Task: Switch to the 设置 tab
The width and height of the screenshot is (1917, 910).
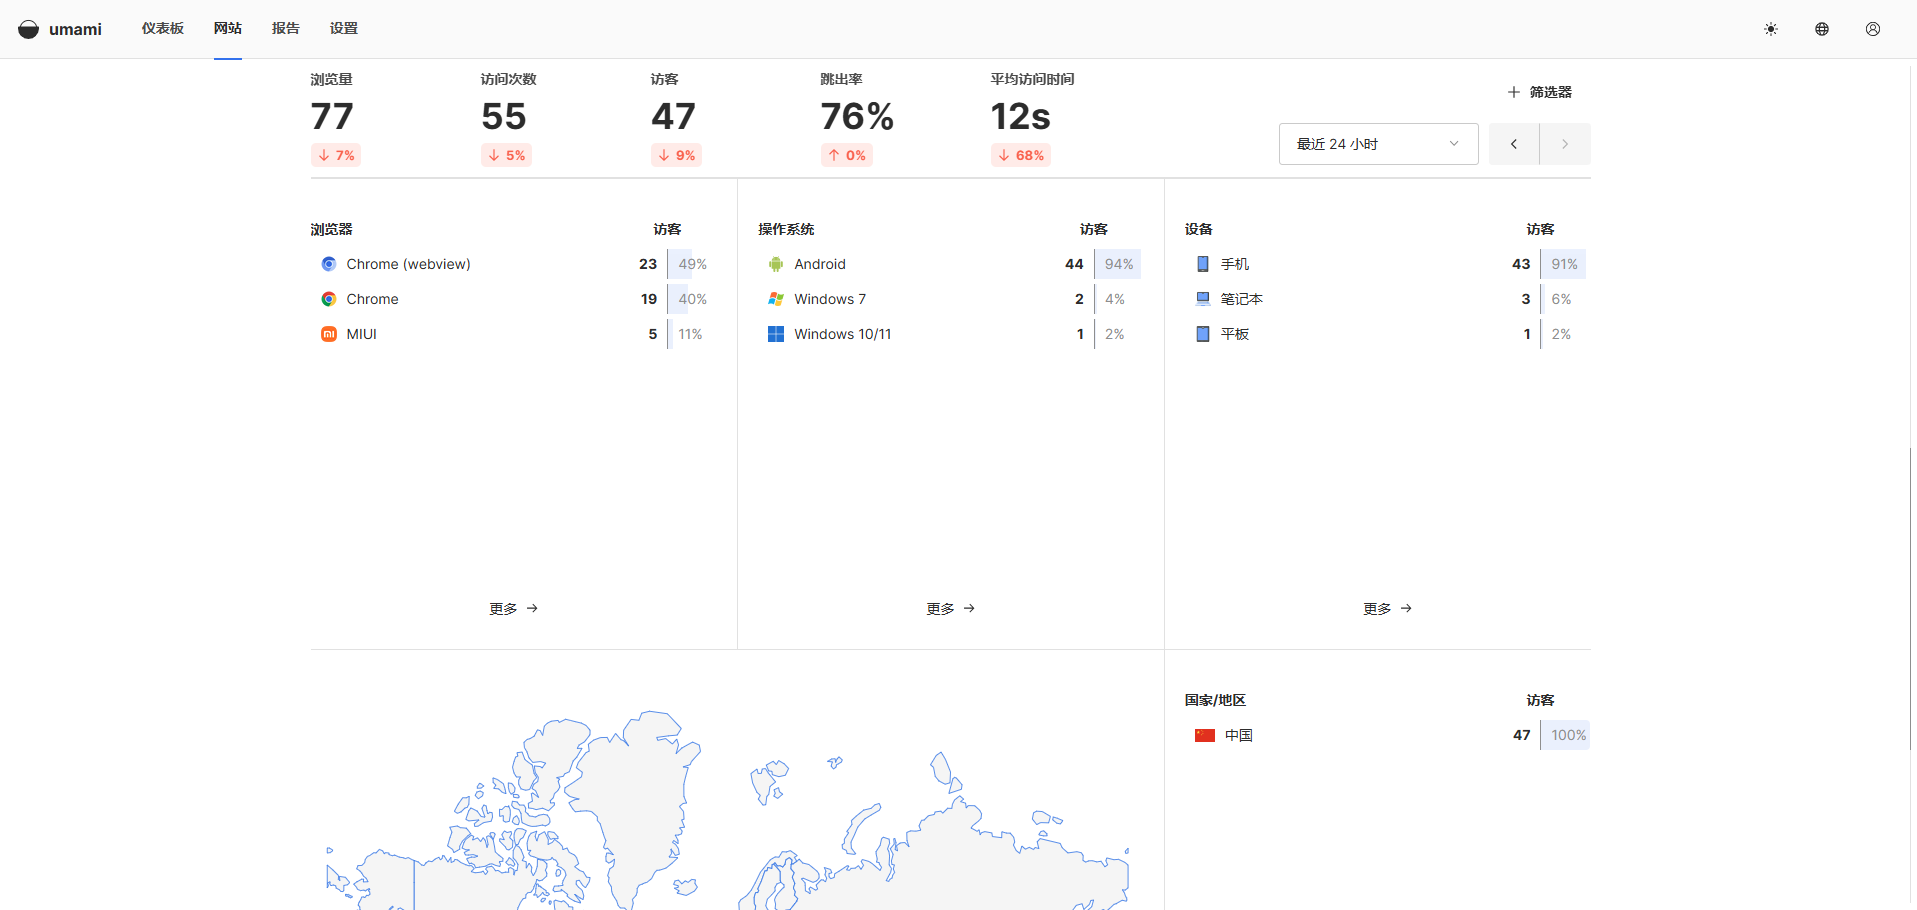Action: tap(343, 28)
